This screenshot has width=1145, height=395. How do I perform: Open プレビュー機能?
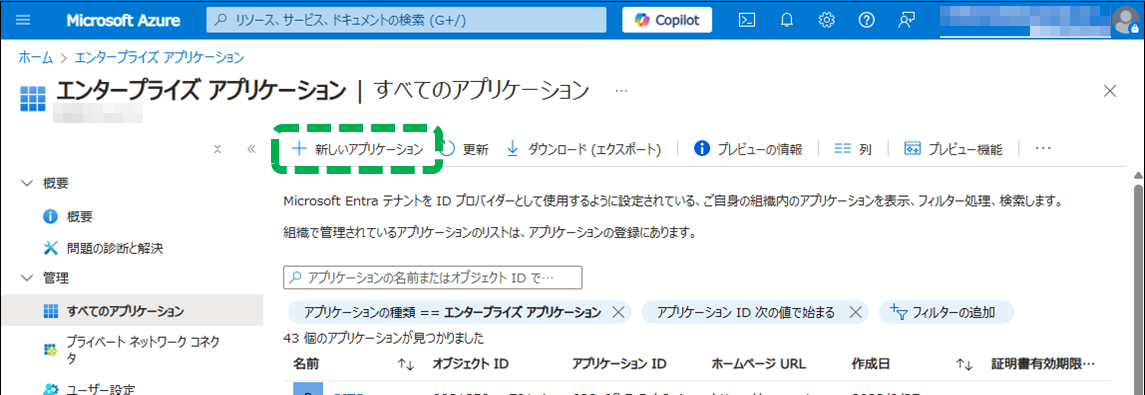click(x=953, y=149)
